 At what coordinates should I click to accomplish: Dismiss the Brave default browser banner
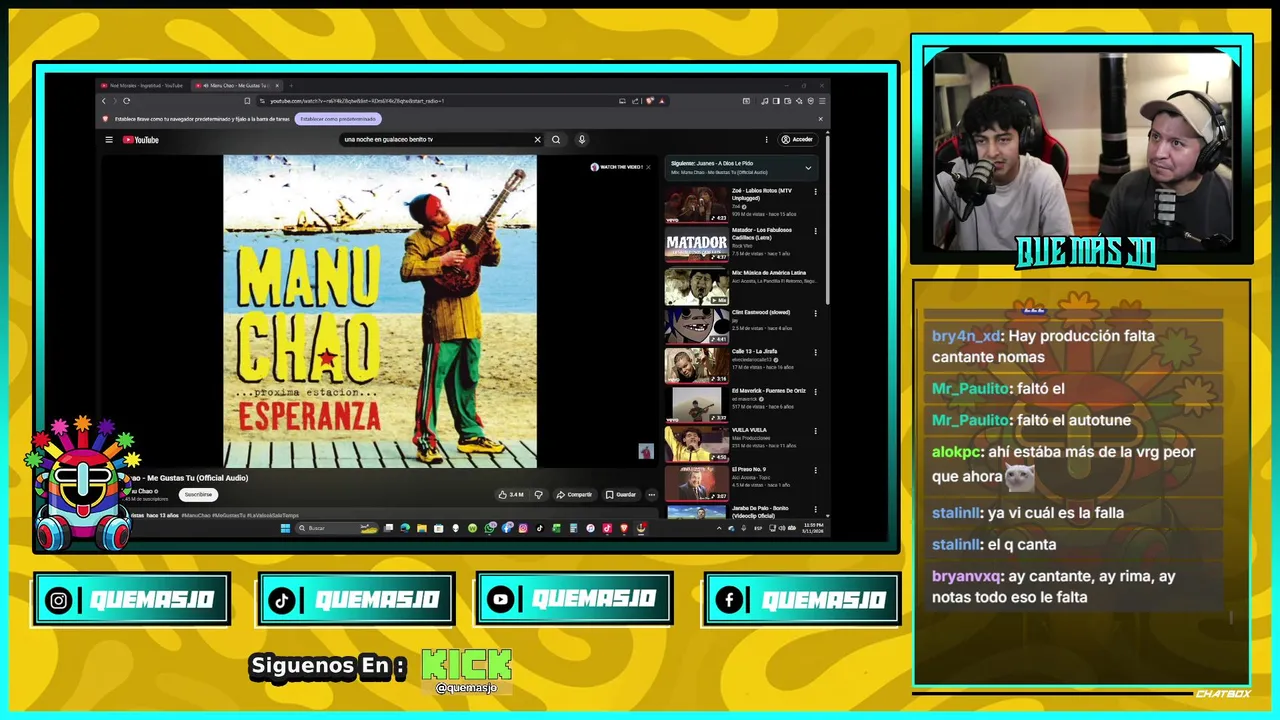821,119
